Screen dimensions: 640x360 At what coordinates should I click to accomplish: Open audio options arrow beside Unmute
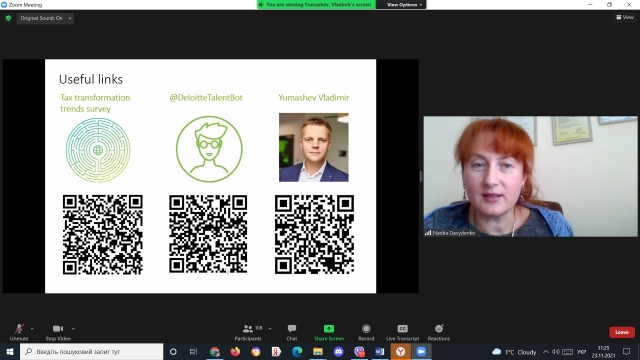coord(32,329)
